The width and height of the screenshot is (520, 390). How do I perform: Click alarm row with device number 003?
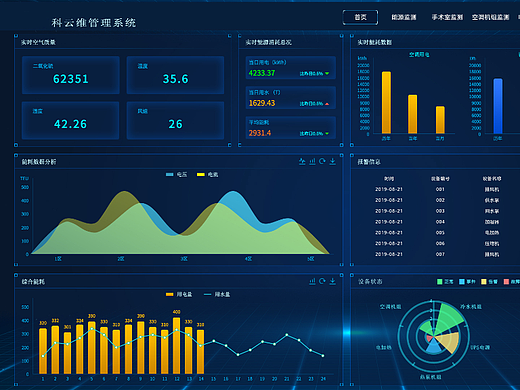[x=437, y=211]
